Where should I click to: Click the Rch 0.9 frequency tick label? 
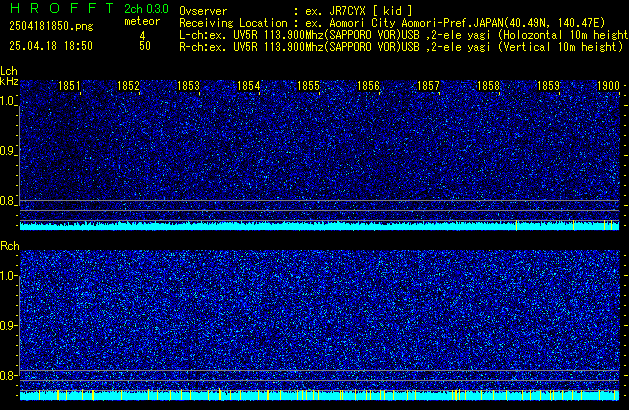7,325
